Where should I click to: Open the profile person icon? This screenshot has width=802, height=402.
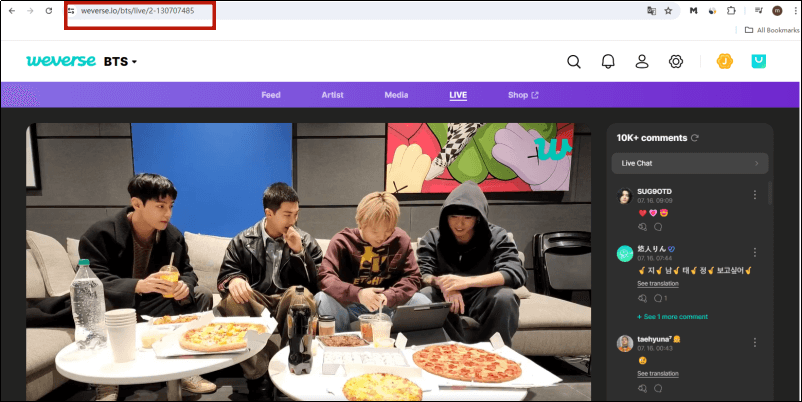642,62
